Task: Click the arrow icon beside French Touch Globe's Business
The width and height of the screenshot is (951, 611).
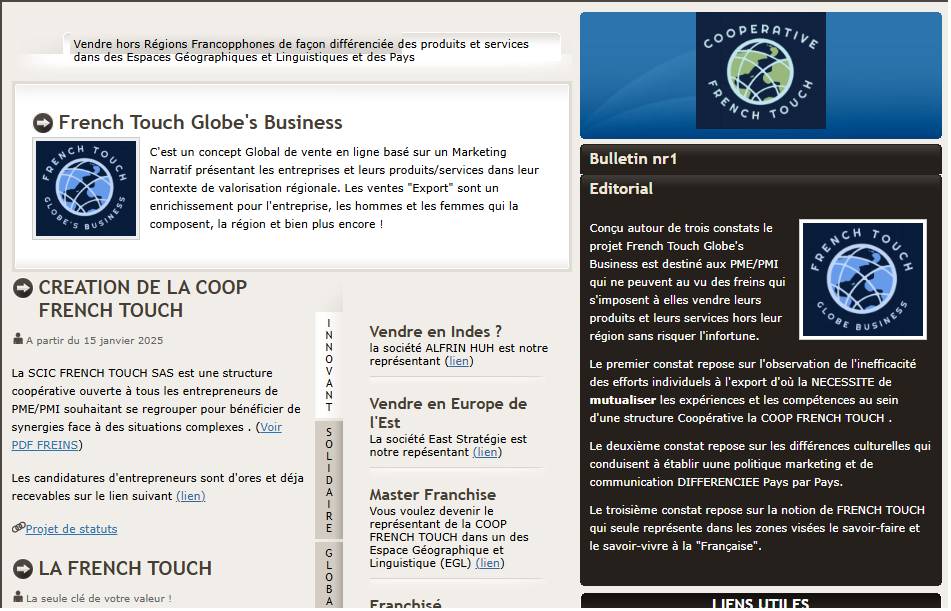Action: coord(42,123)
